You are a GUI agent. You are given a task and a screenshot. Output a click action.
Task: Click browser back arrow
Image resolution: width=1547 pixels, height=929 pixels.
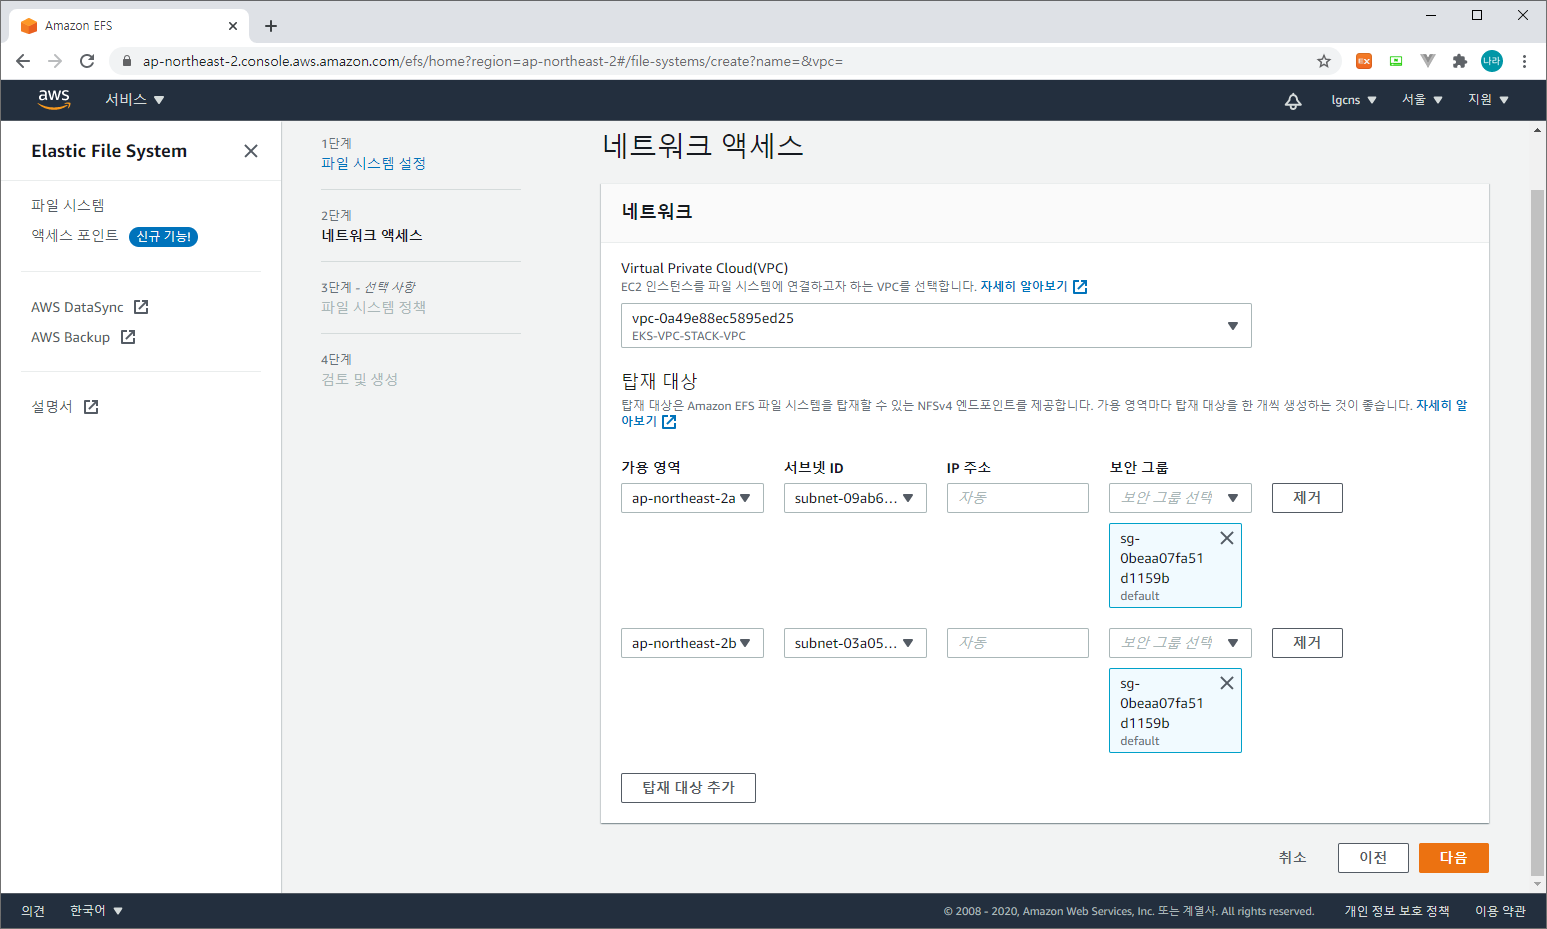(23, 61)
